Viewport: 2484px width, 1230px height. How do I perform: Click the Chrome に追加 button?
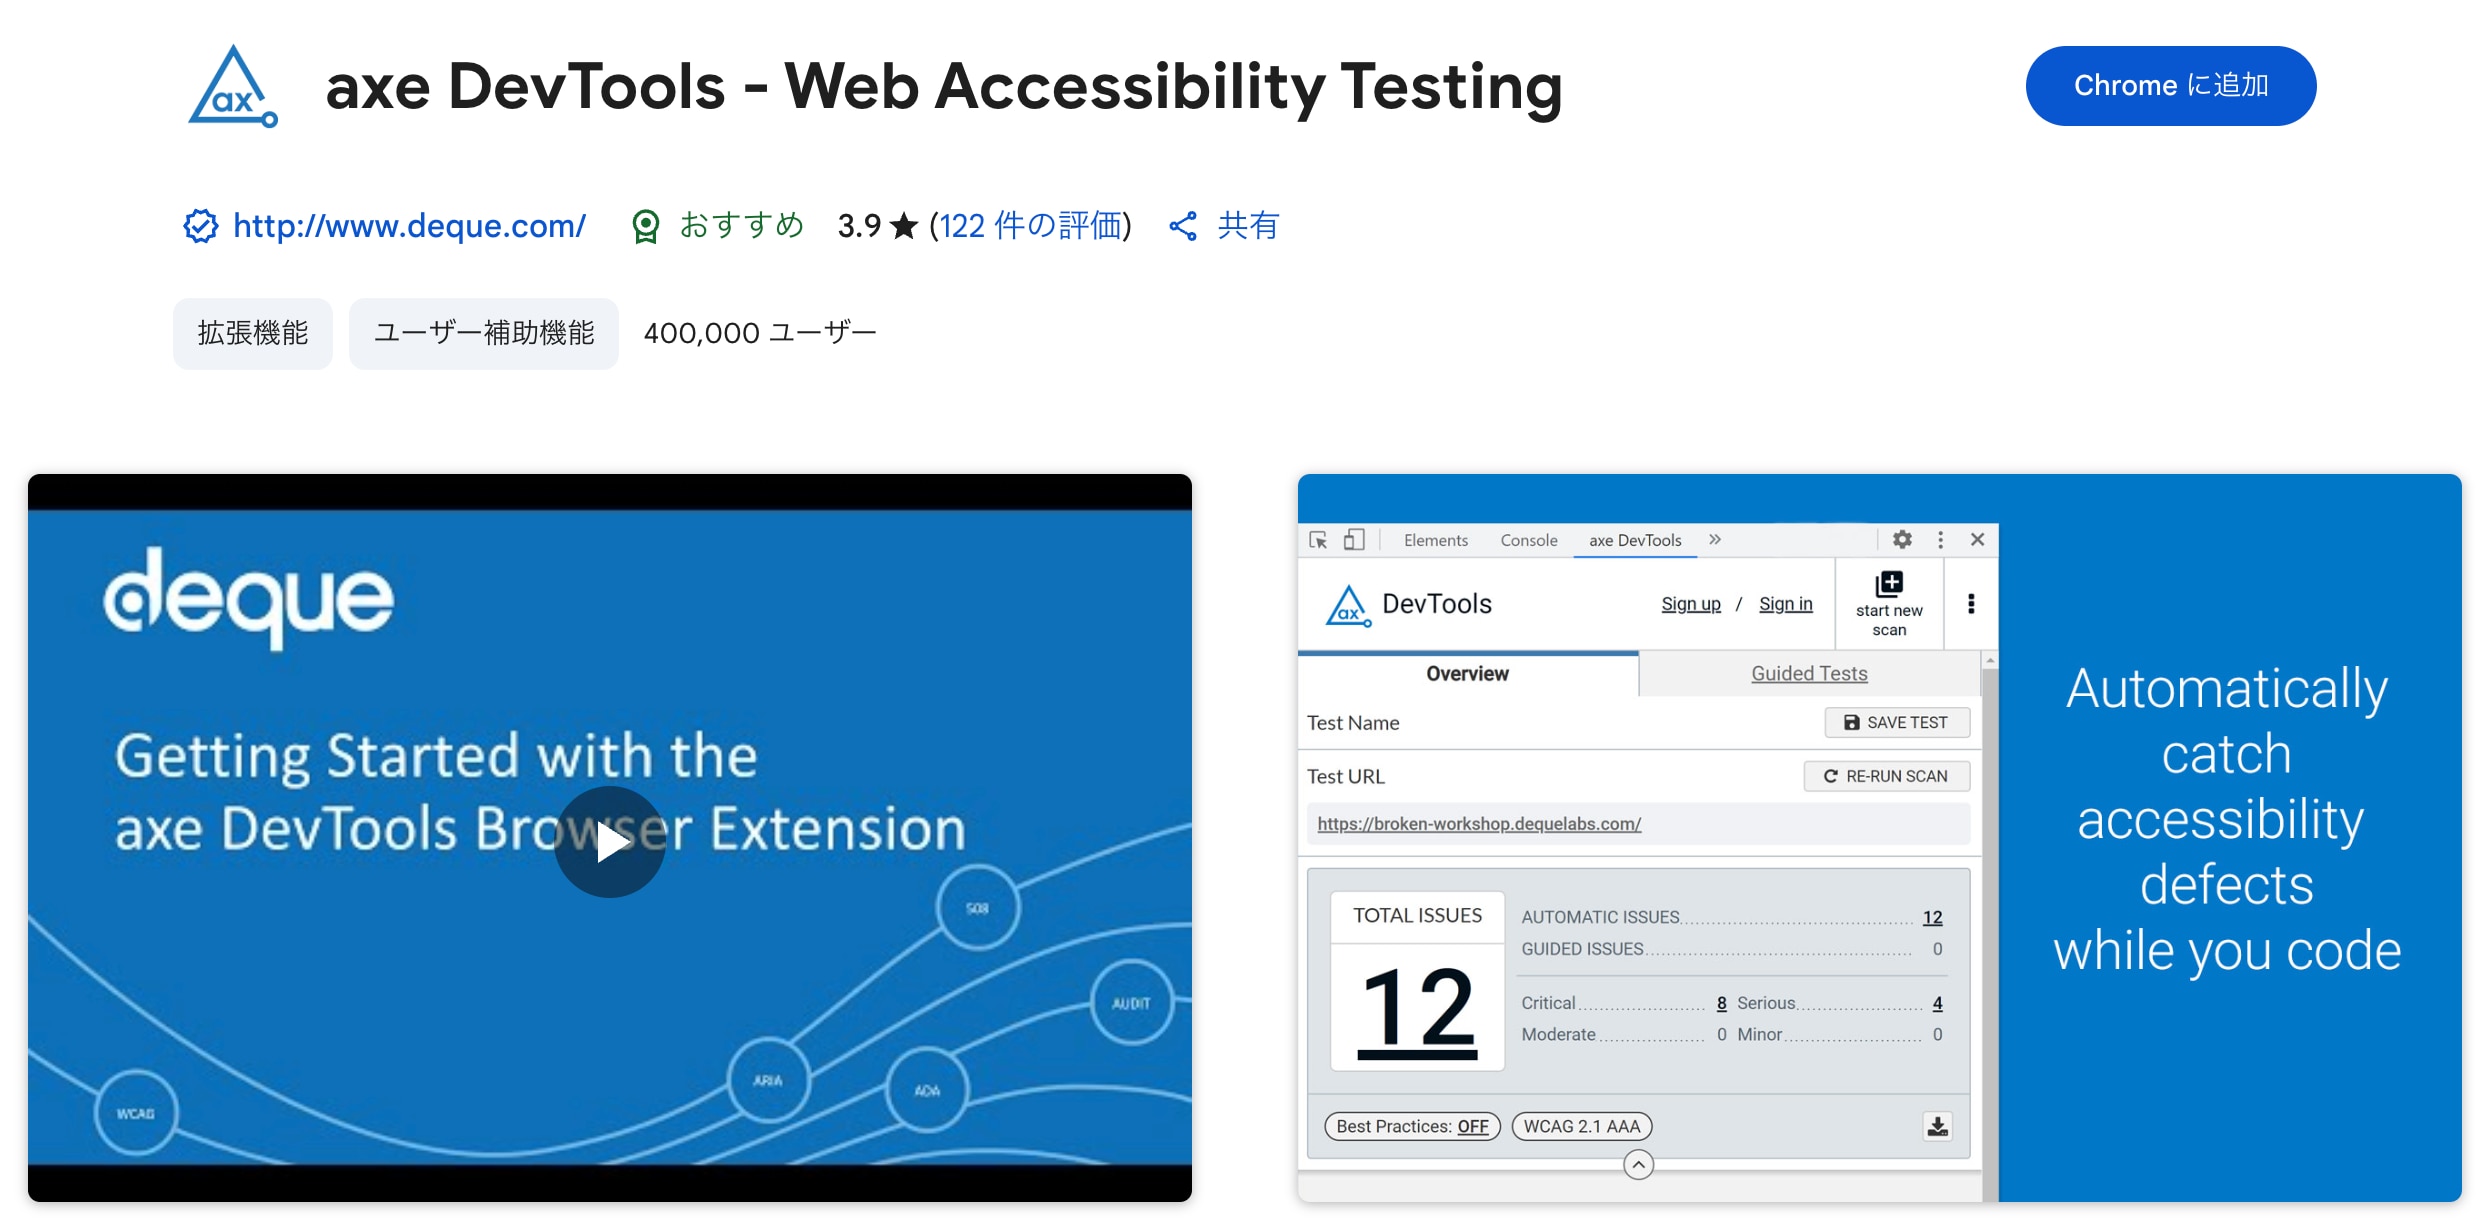point(2170,86)
